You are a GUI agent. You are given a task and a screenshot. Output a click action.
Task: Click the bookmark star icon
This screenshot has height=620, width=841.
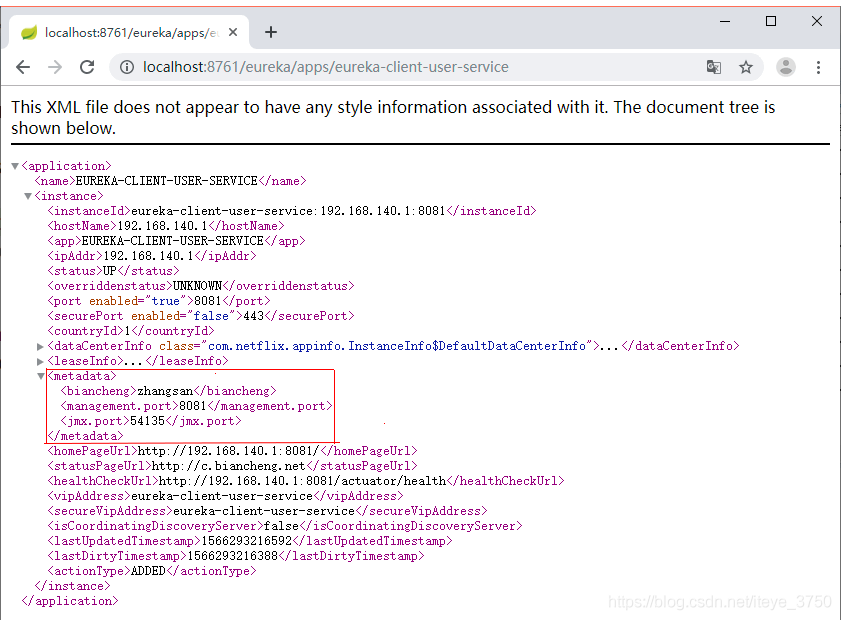746,67
